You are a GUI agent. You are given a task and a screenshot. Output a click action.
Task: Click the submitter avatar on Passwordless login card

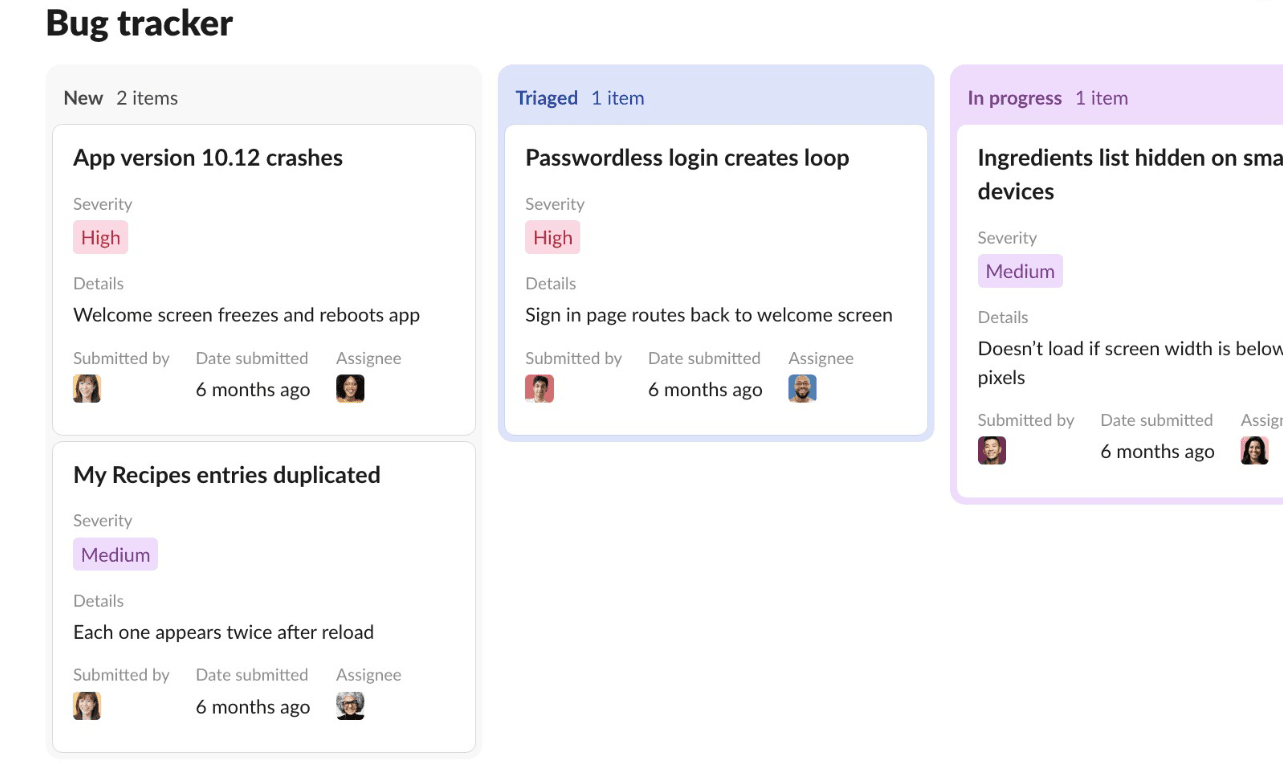(x=539, y=388)
